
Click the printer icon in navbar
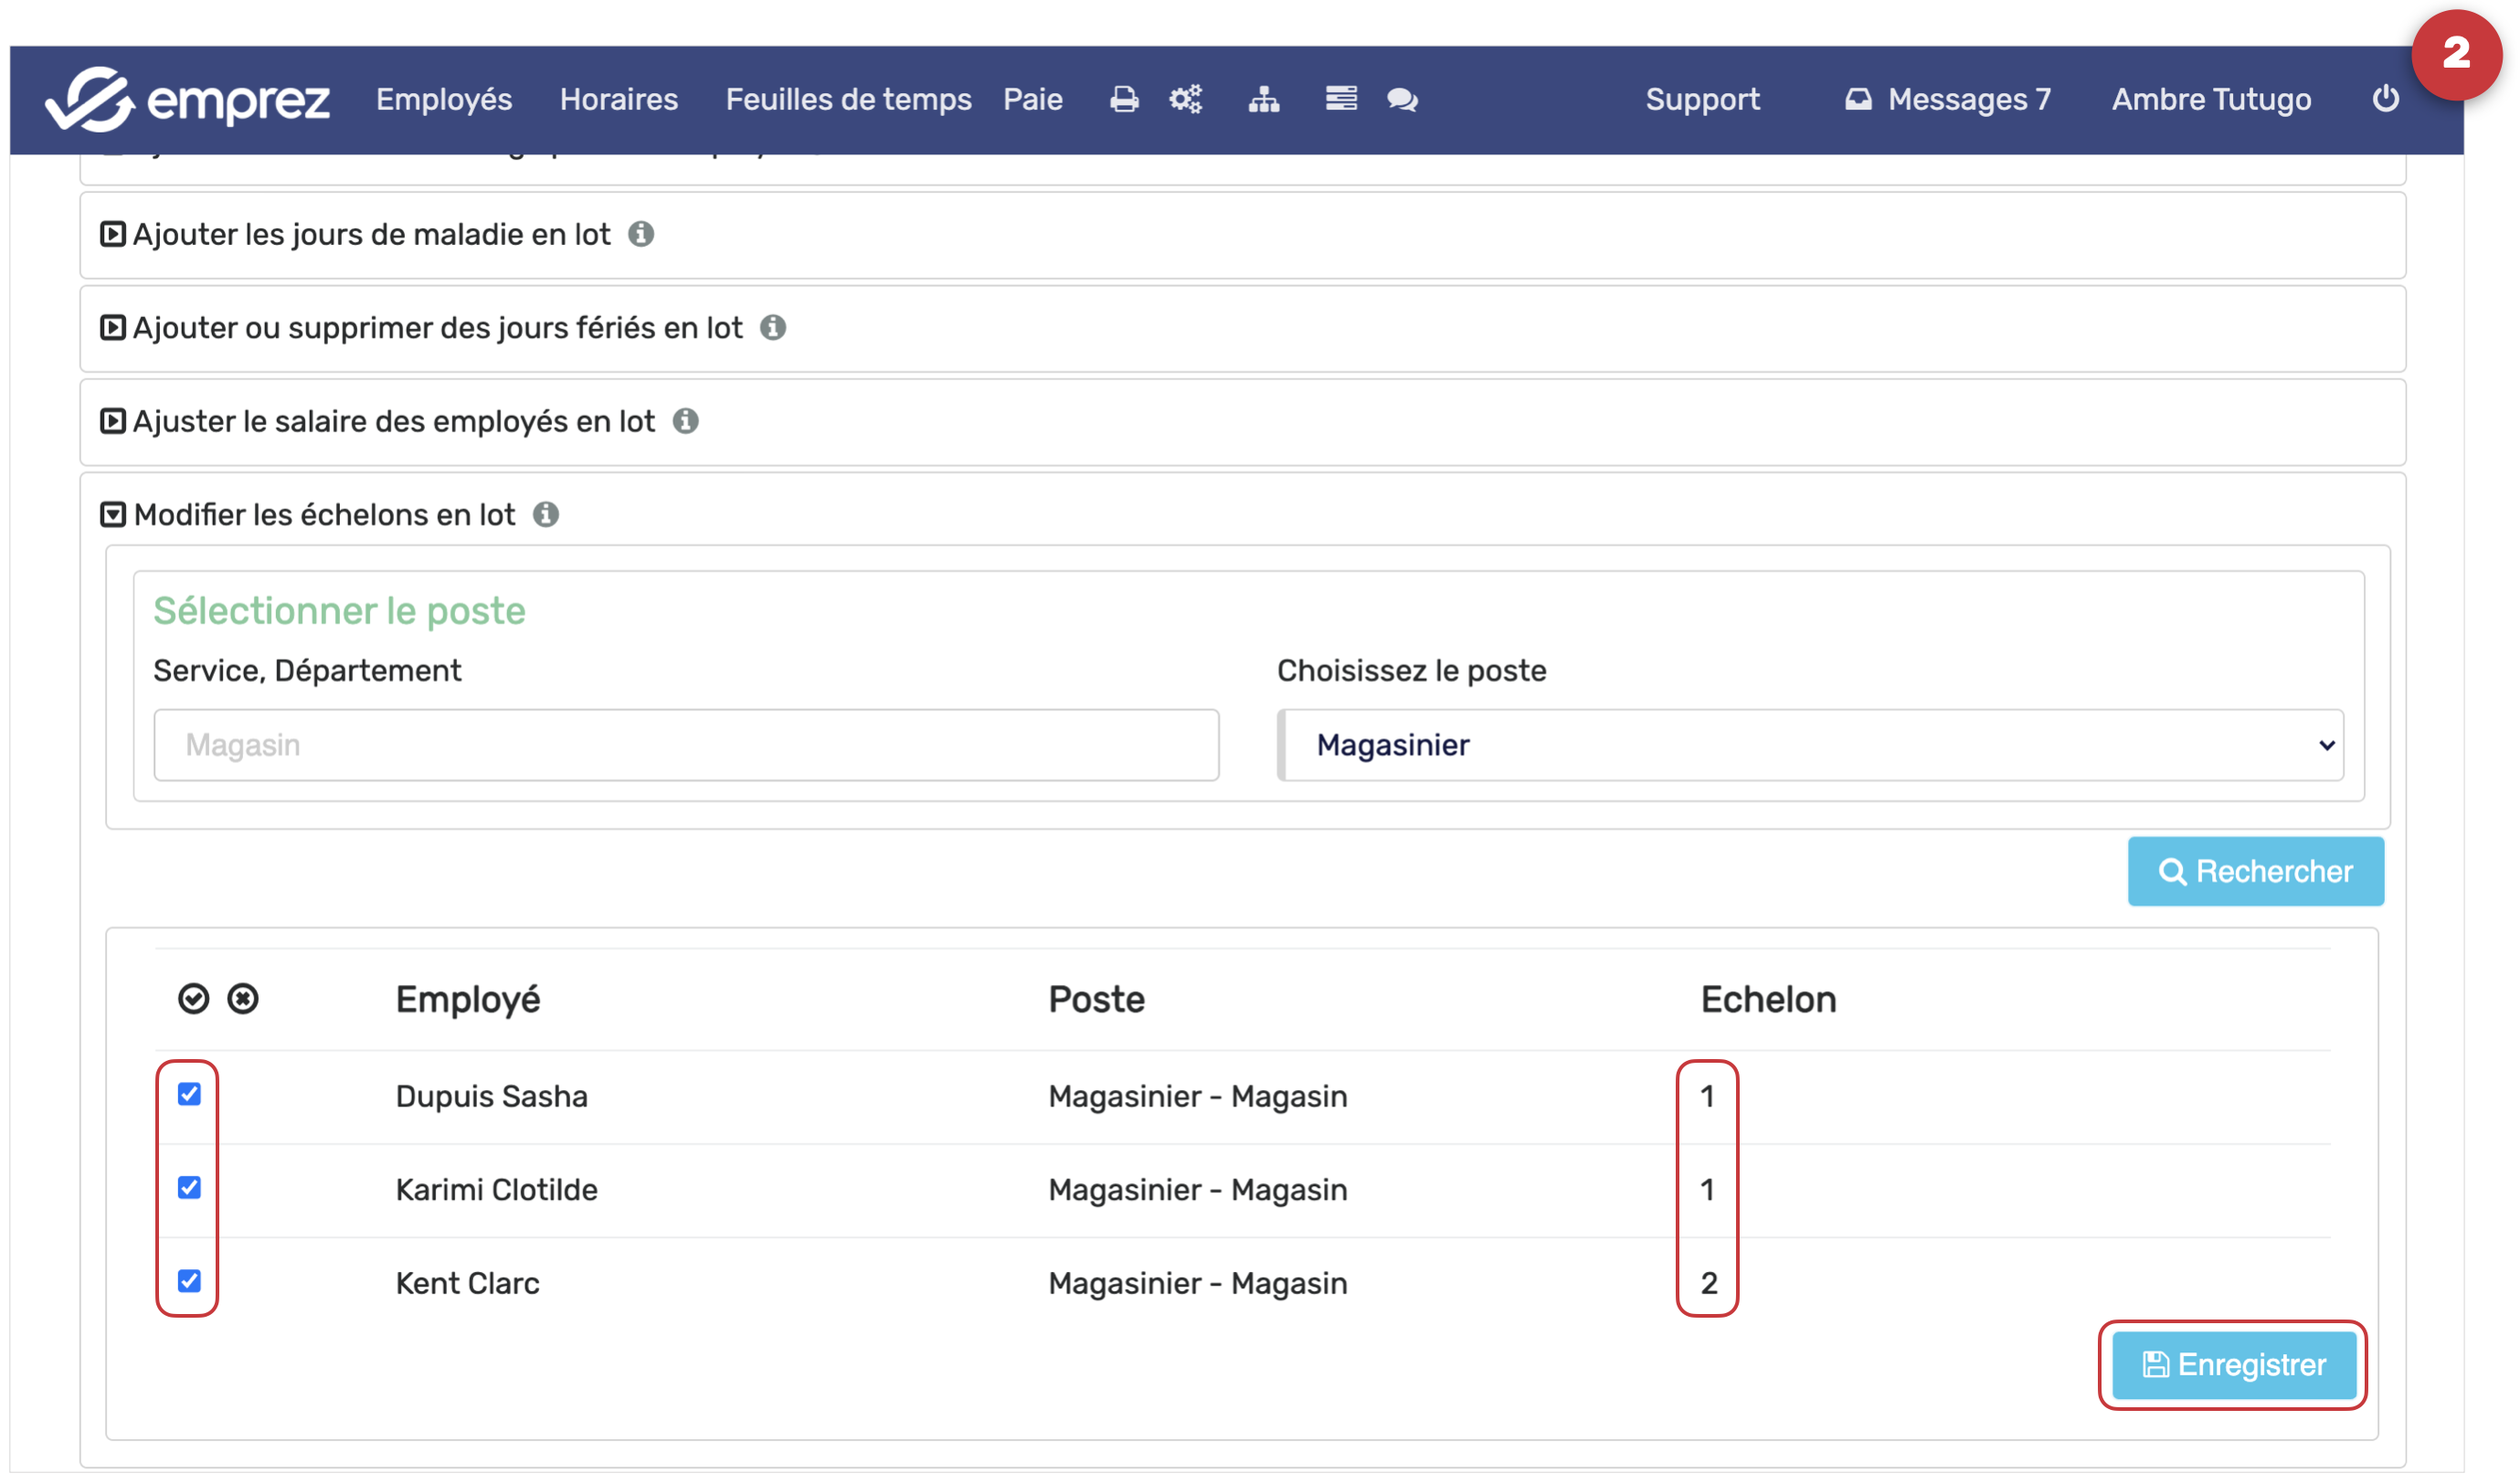click(1123, 99)
